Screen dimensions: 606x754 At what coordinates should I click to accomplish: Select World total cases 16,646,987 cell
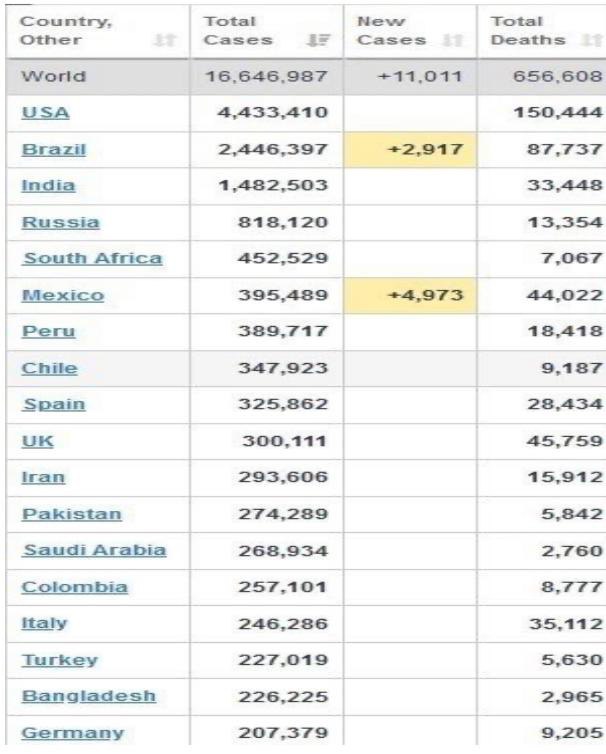tap(266, 76)
